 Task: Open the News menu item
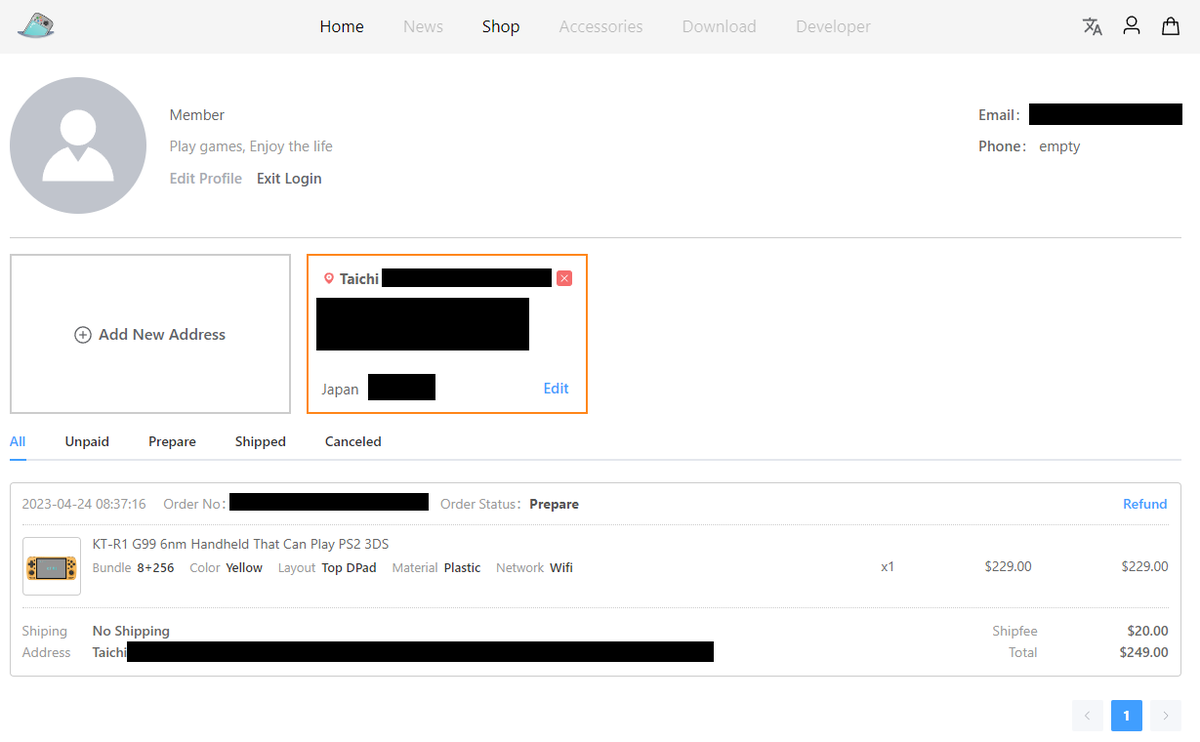tap(423, 27)
